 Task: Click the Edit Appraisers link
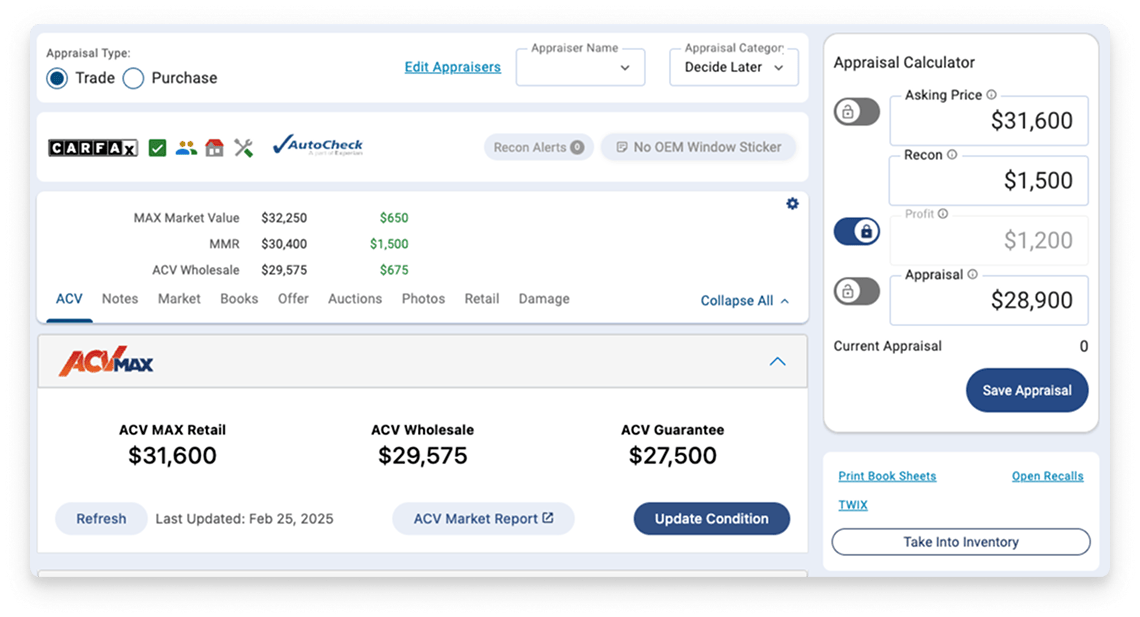click(x=452, y=67)
